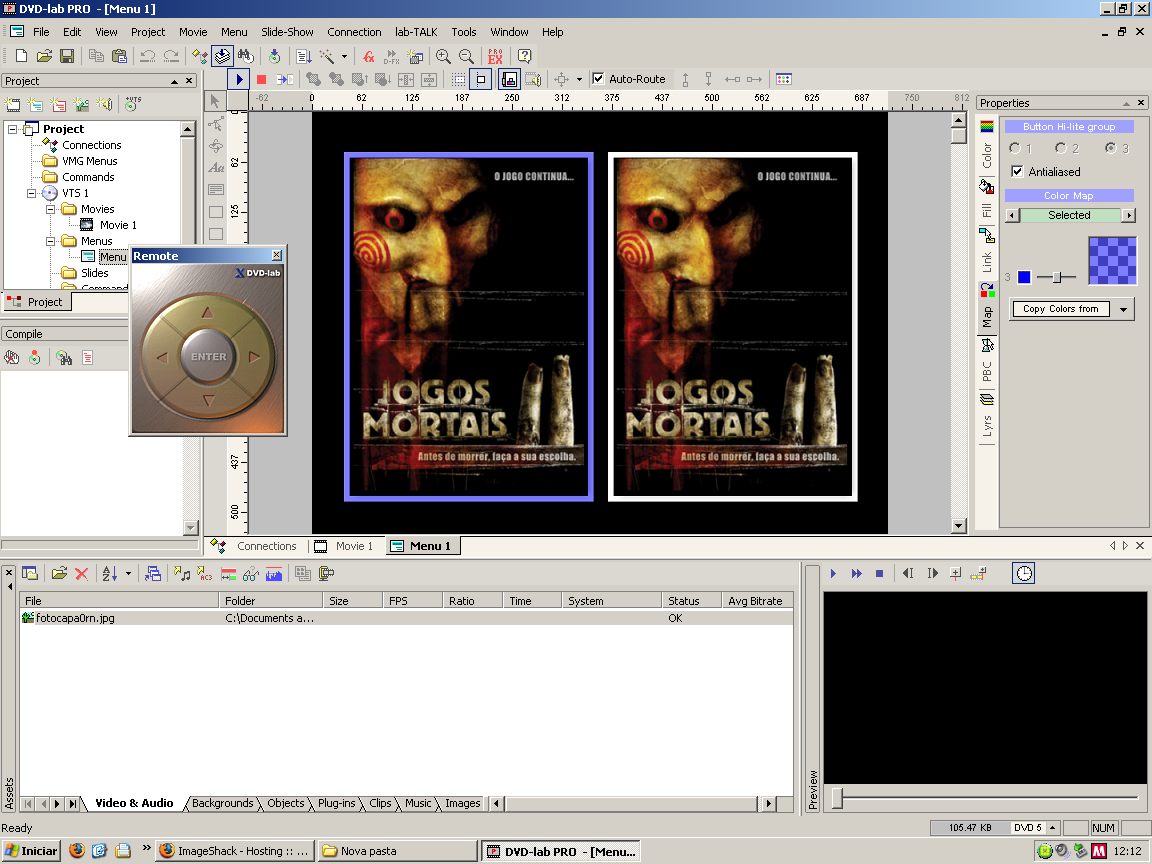Open the Fill properties tab icon

pos(987,187)
